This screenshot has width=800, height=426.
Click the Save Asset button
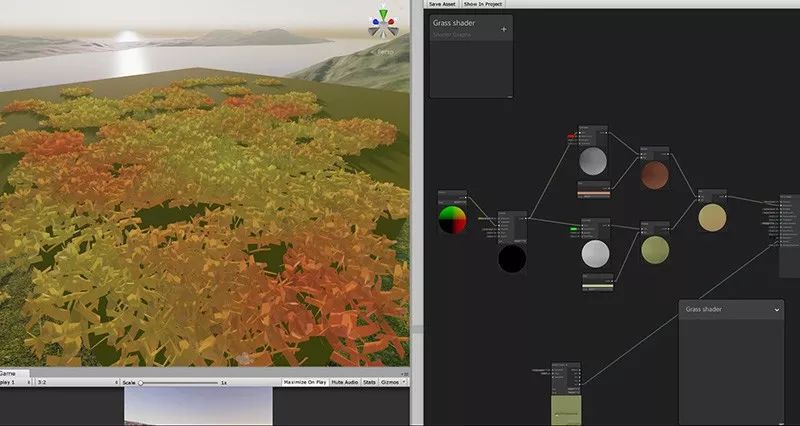[441, 4]
